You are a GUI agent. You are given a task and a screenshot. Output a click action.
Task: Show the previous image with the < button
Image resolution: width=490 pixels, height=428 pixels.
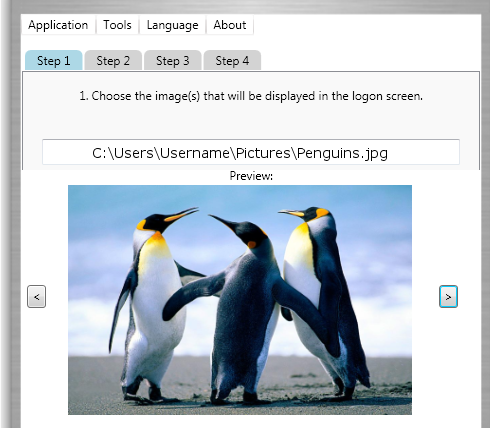click(36, 296)
